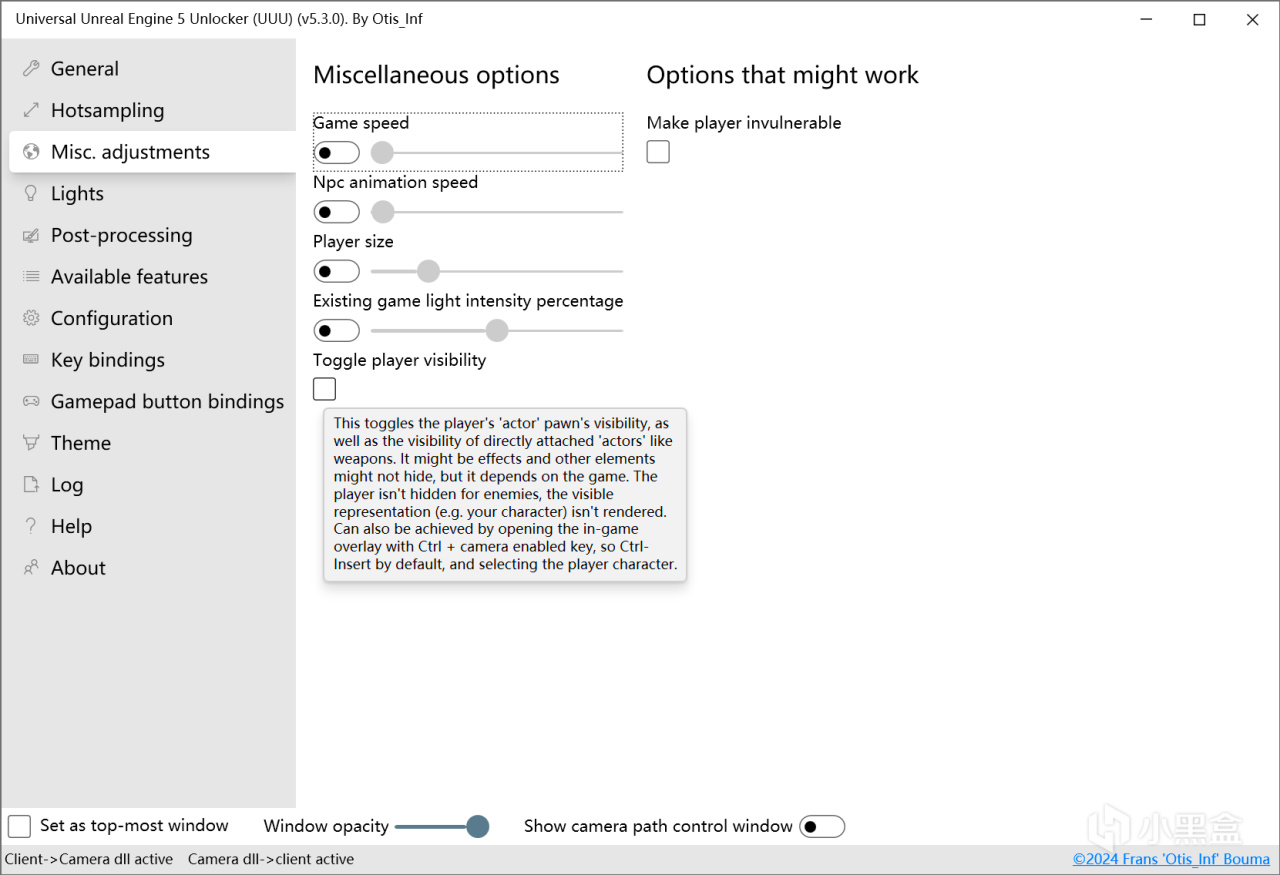The image size is (1280, 875).
Task: Click the resize arrow icon beside Hotsampling
Action: tap(31, 110)
